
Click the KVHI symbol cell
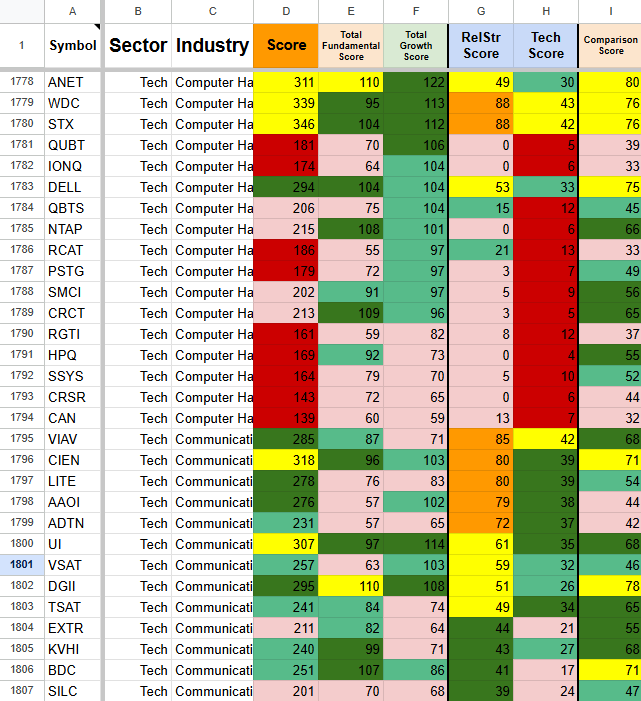(x=72, y=650)
